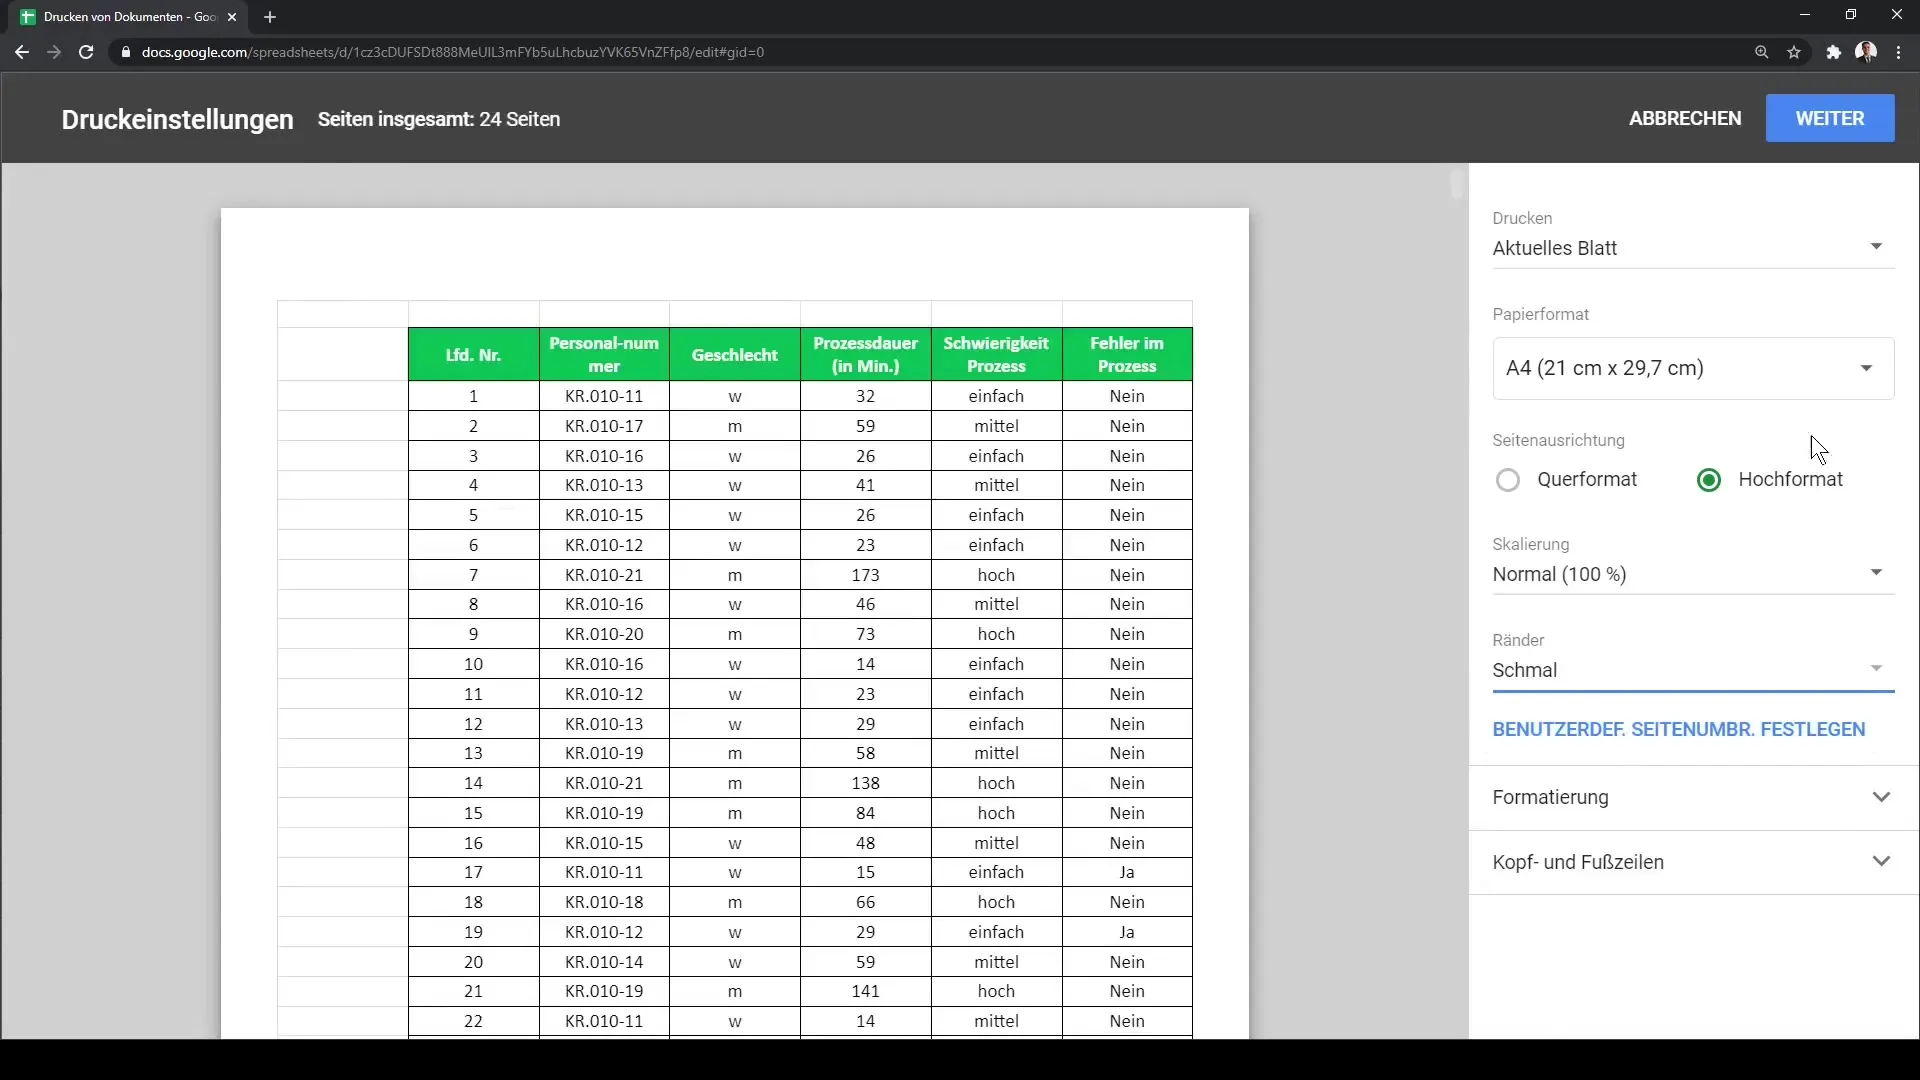
Task: Click the Seiten insgesamt: 24 Seiten text
Action: pos(439,119)
